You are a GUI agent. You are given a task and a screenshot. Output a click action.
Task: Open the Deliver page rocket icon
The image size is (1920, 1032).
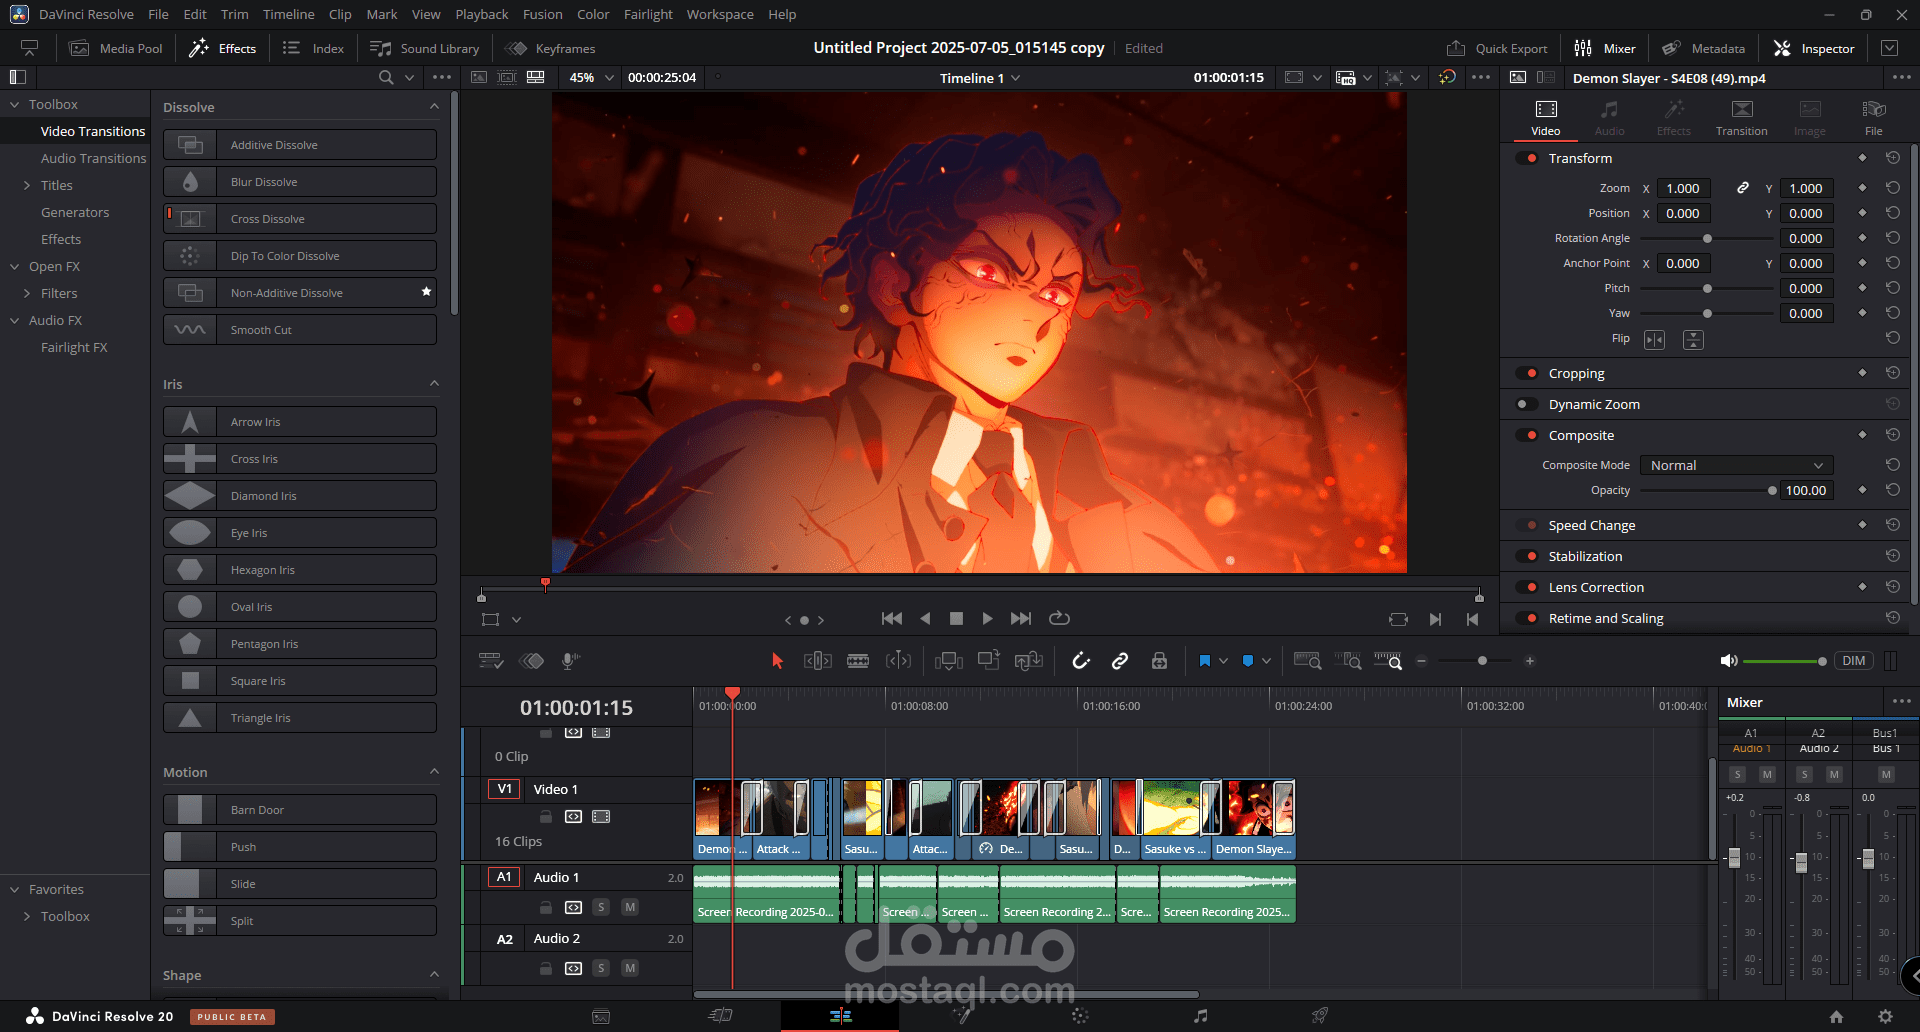click(x=1320, y=1016)
